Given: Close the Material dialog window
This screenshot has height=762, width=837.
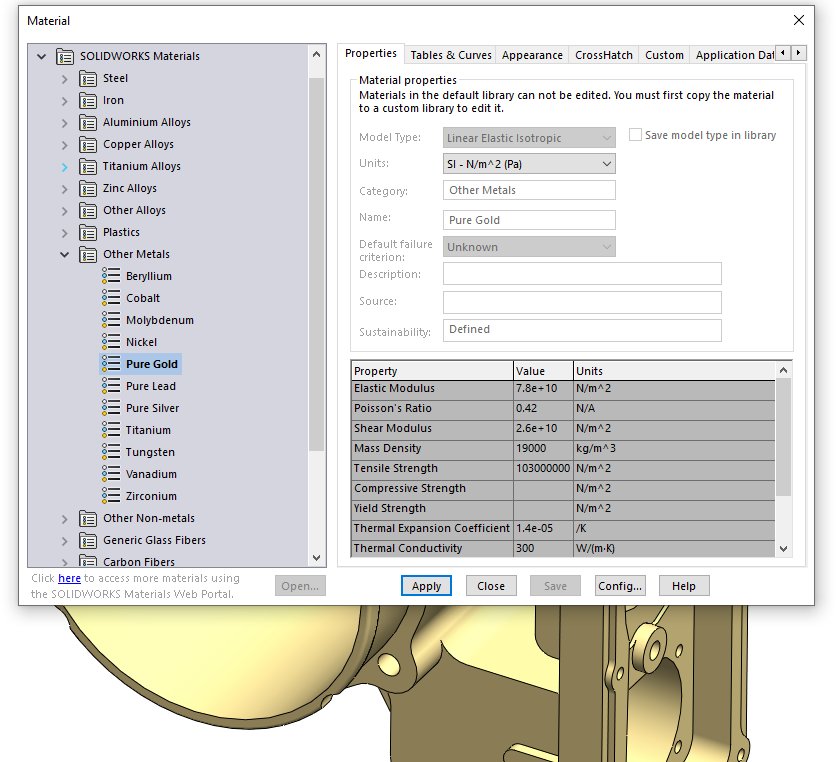Looking at the screenshot, I should (x=799, y=20).
